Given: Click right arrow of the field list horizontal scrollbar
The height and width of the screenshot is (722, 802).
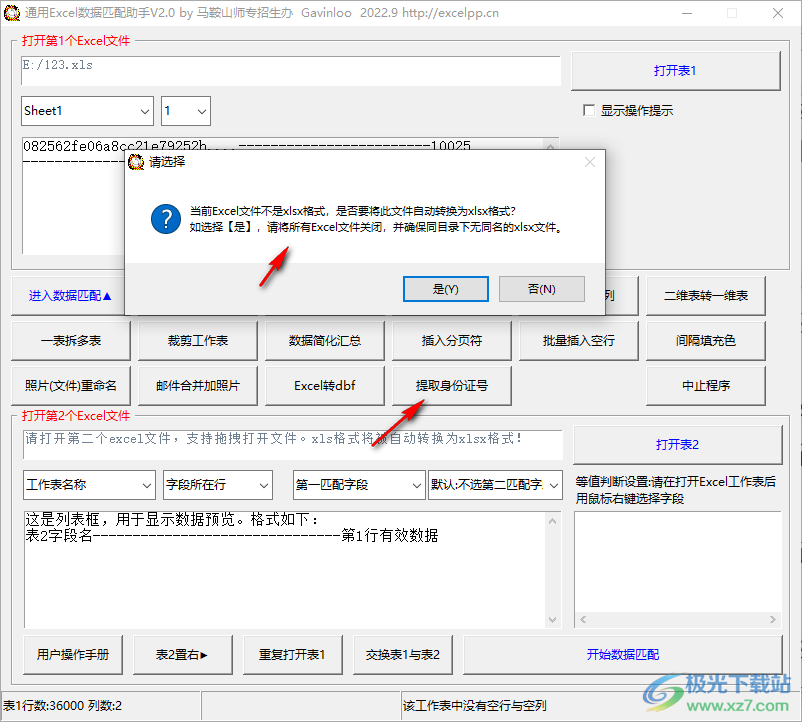Looking at the screenshot, I should coord(773,619).
